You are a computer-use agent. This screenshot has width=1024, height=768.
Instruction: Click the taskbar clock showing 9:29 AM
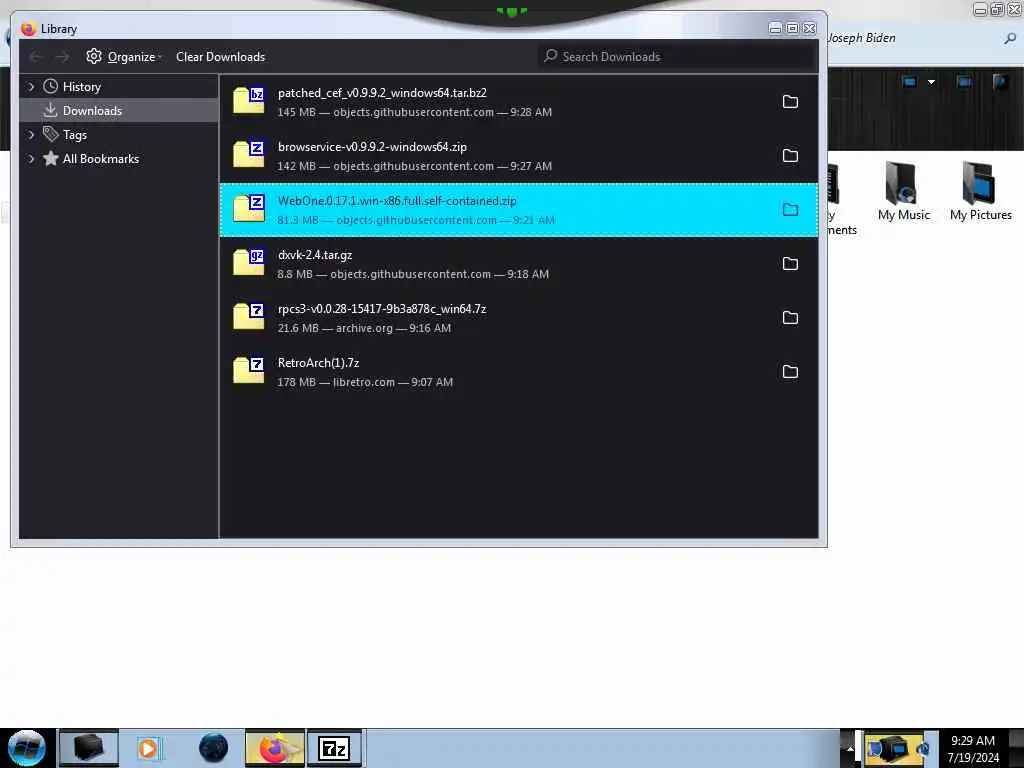973,748
